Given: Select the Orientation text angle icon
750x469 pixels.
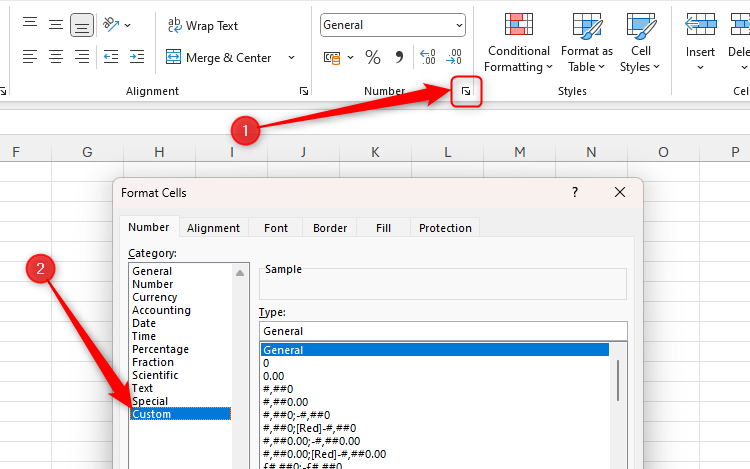Looking at the screenshot, I should pos(111,25).
